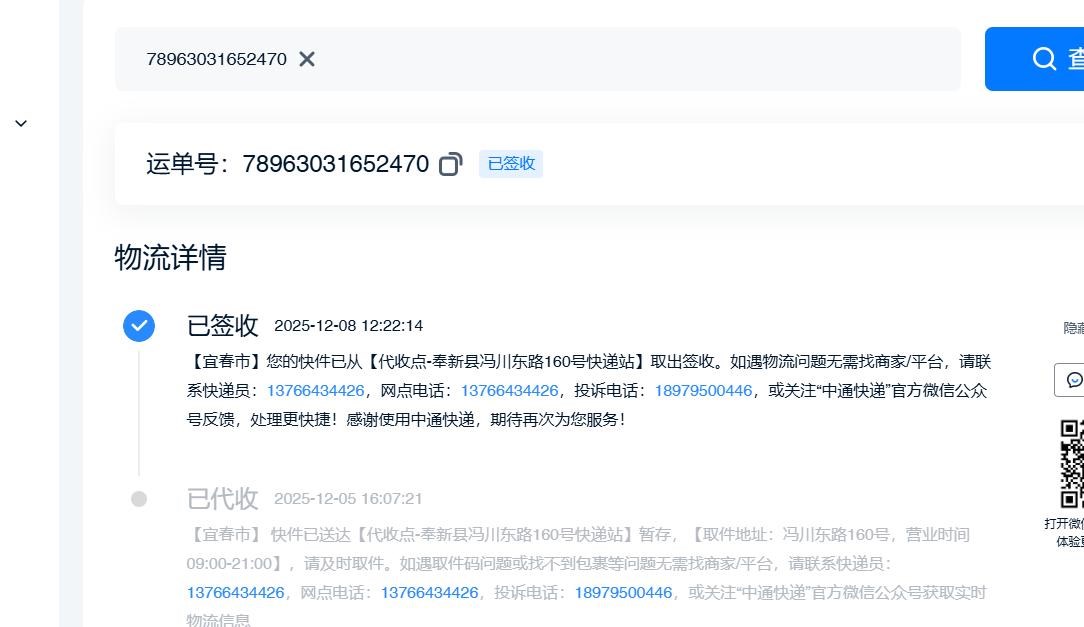The height and width of the screenshot is (627, 1084).
Task: Click the WeChat QR code image
Action: (x=1071, y=464)
